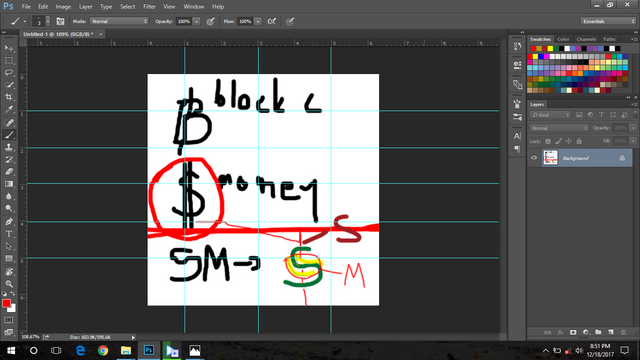Select the Path Selection tool
This screenshot has height=360, width=640.
click(x=9, y=246)
